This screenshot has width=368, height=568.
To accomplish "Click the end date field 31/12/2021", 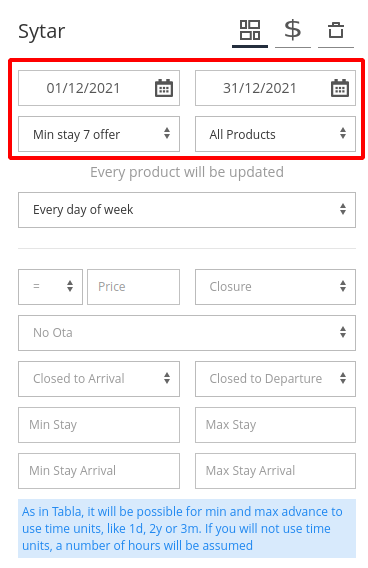I will (275, 88).
